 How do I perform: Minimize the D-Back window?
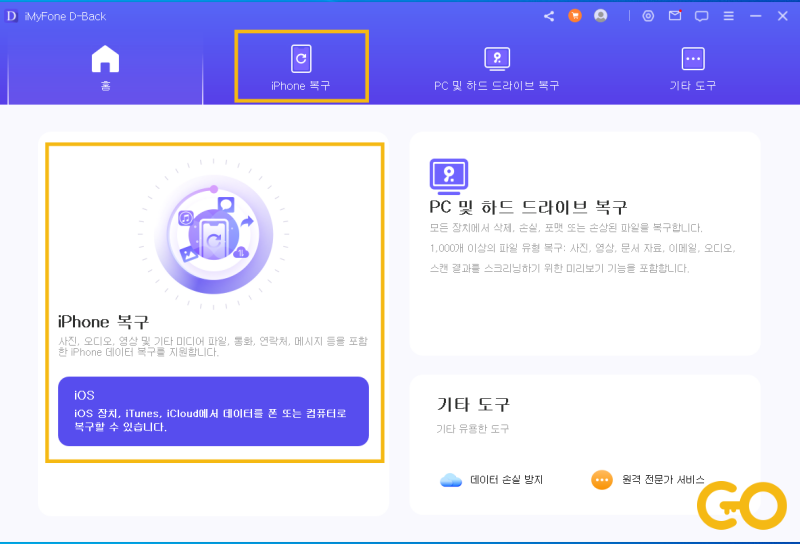(756, 16)
